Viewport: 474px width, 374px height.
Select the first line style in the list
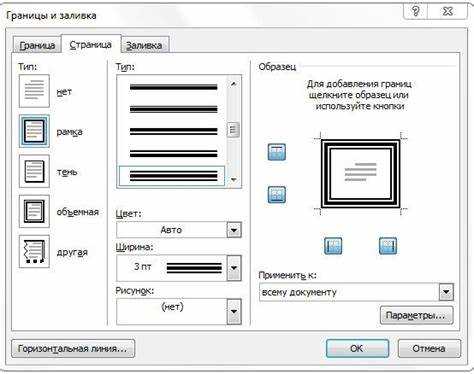173,87
